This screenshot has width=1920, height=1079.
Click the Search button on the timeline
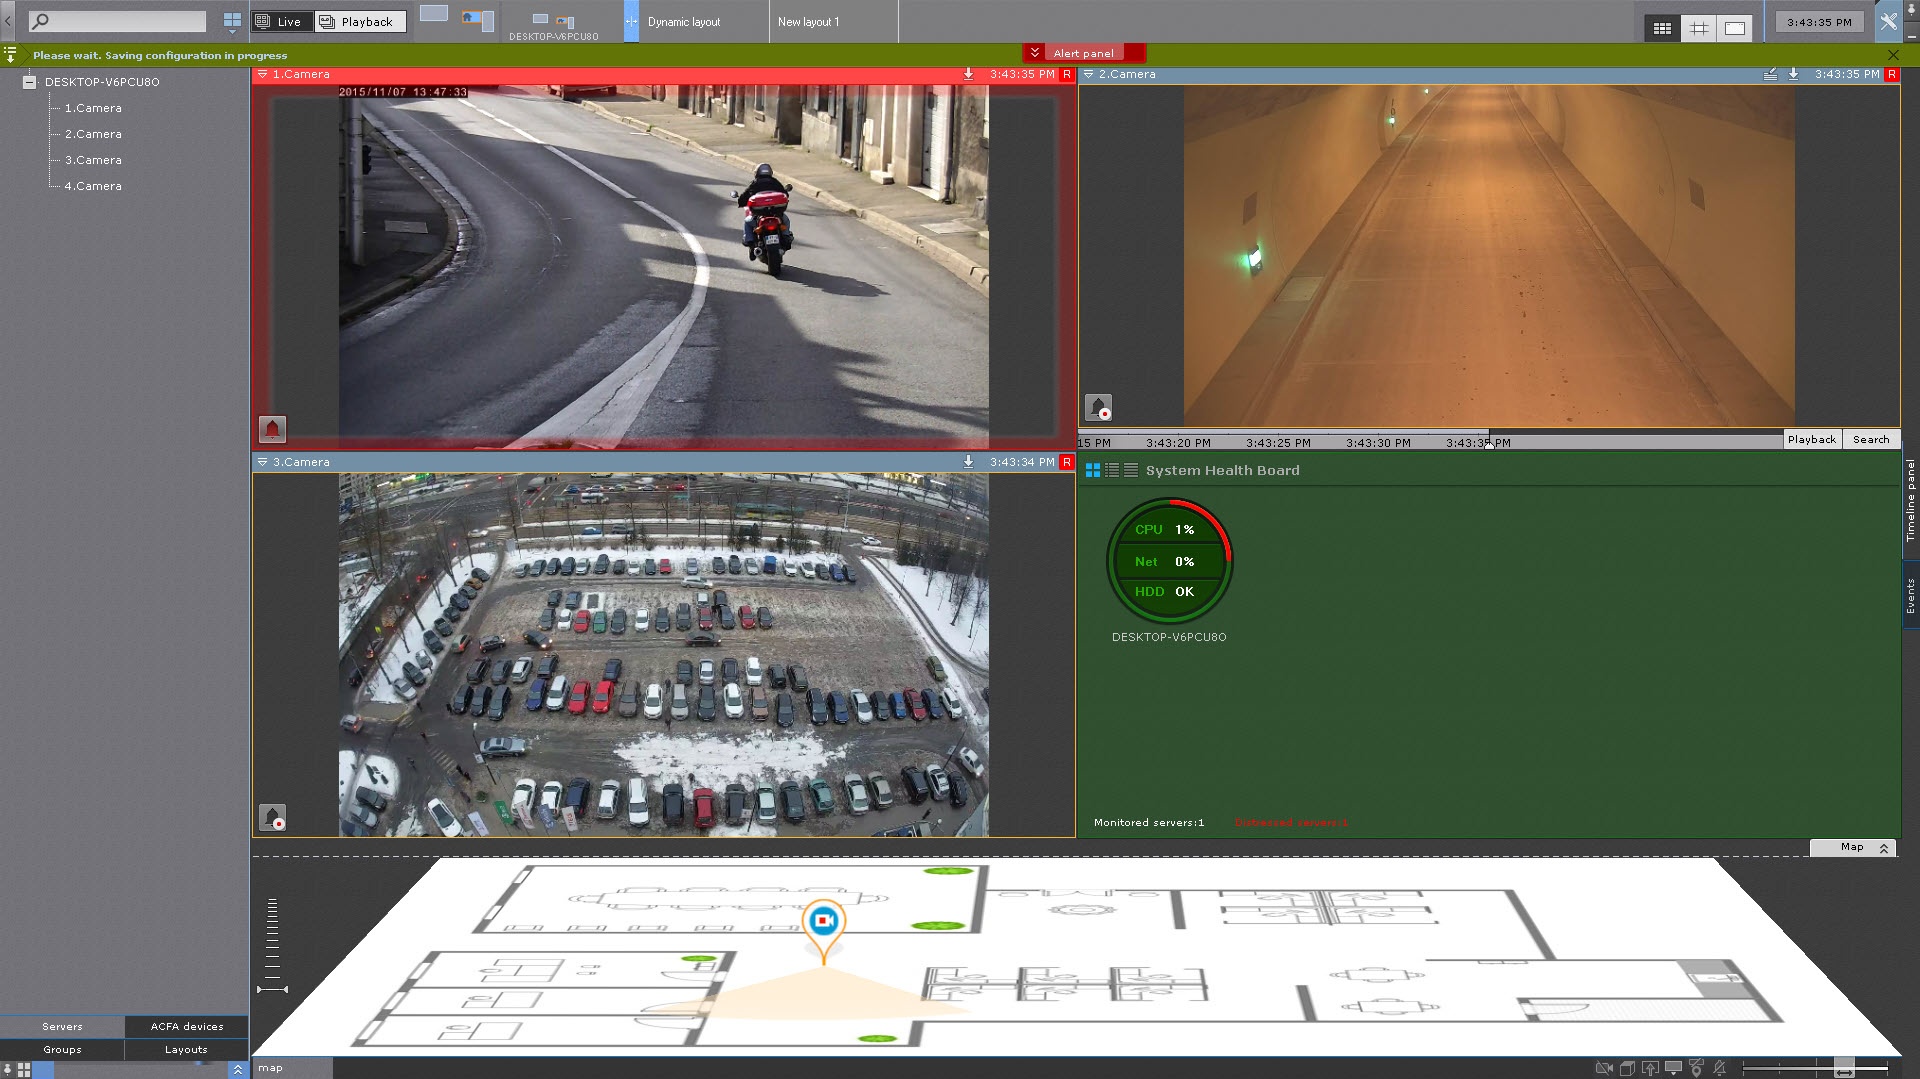coord(1870,439)
